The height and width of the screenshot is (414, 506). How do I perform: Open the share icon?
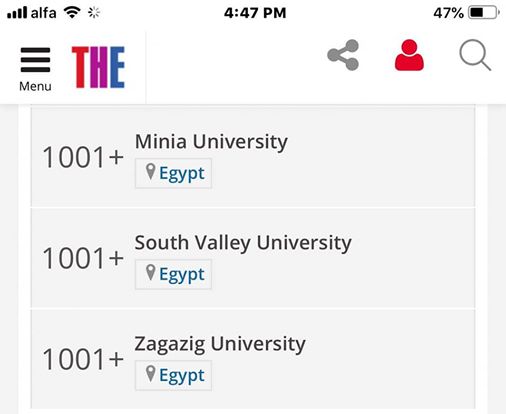click(343, 55)
